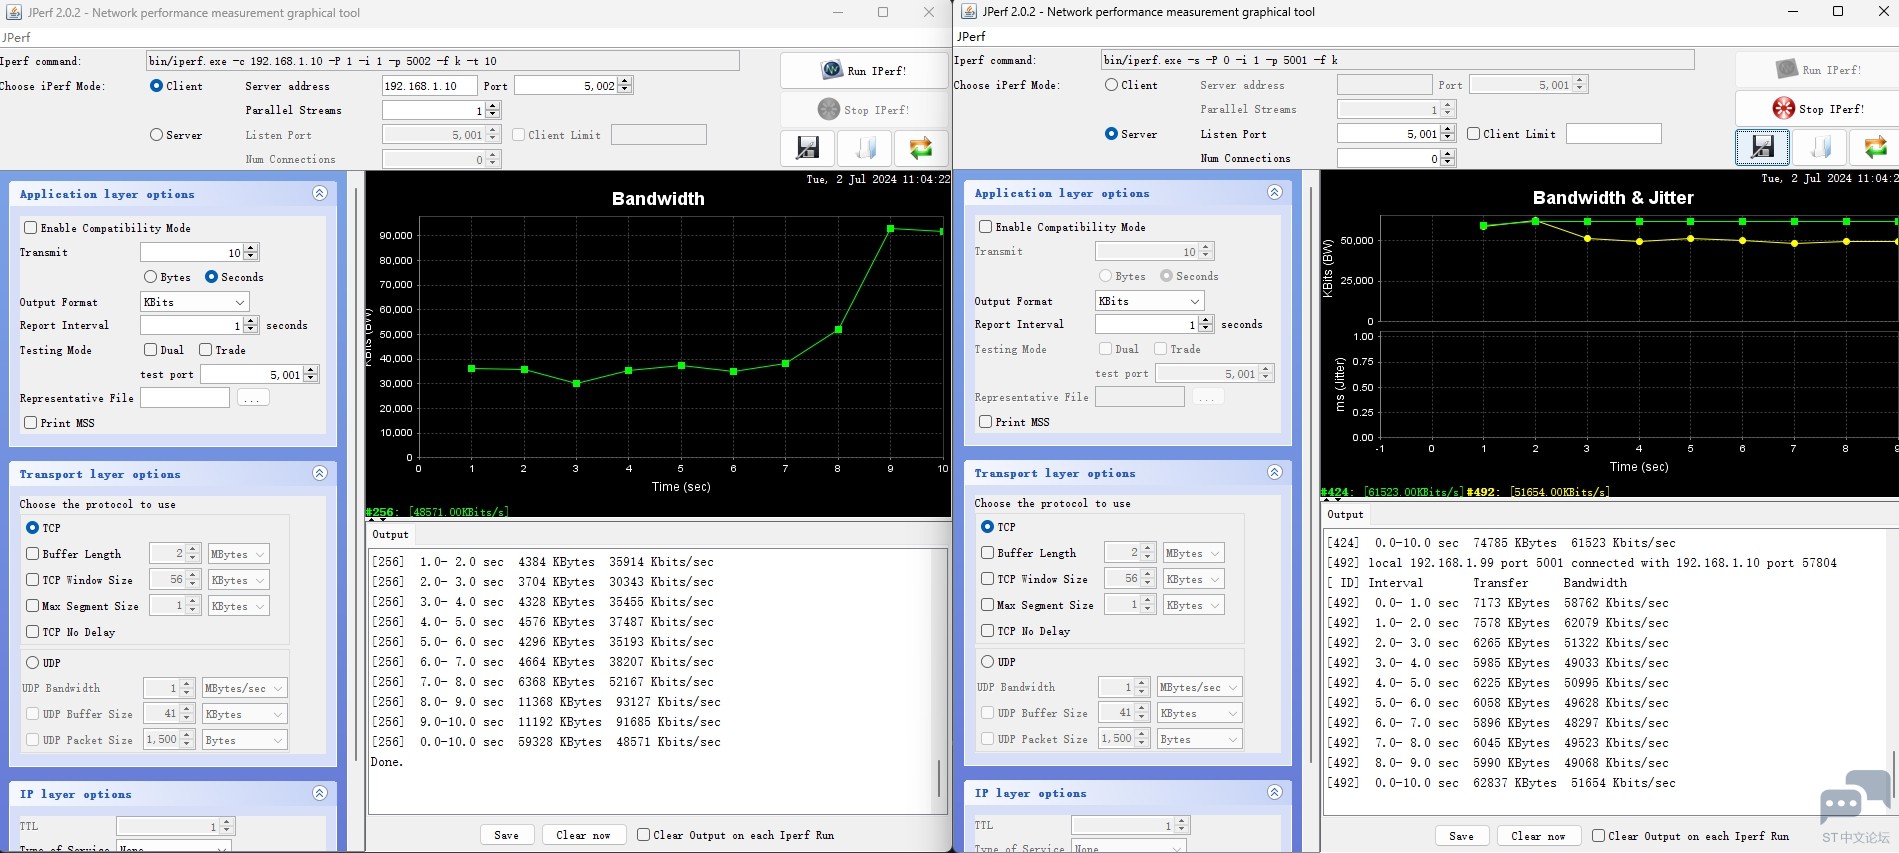Open the JPerf menu in the right window
Screen dimensions: 1899x853
tap(971, 36)
